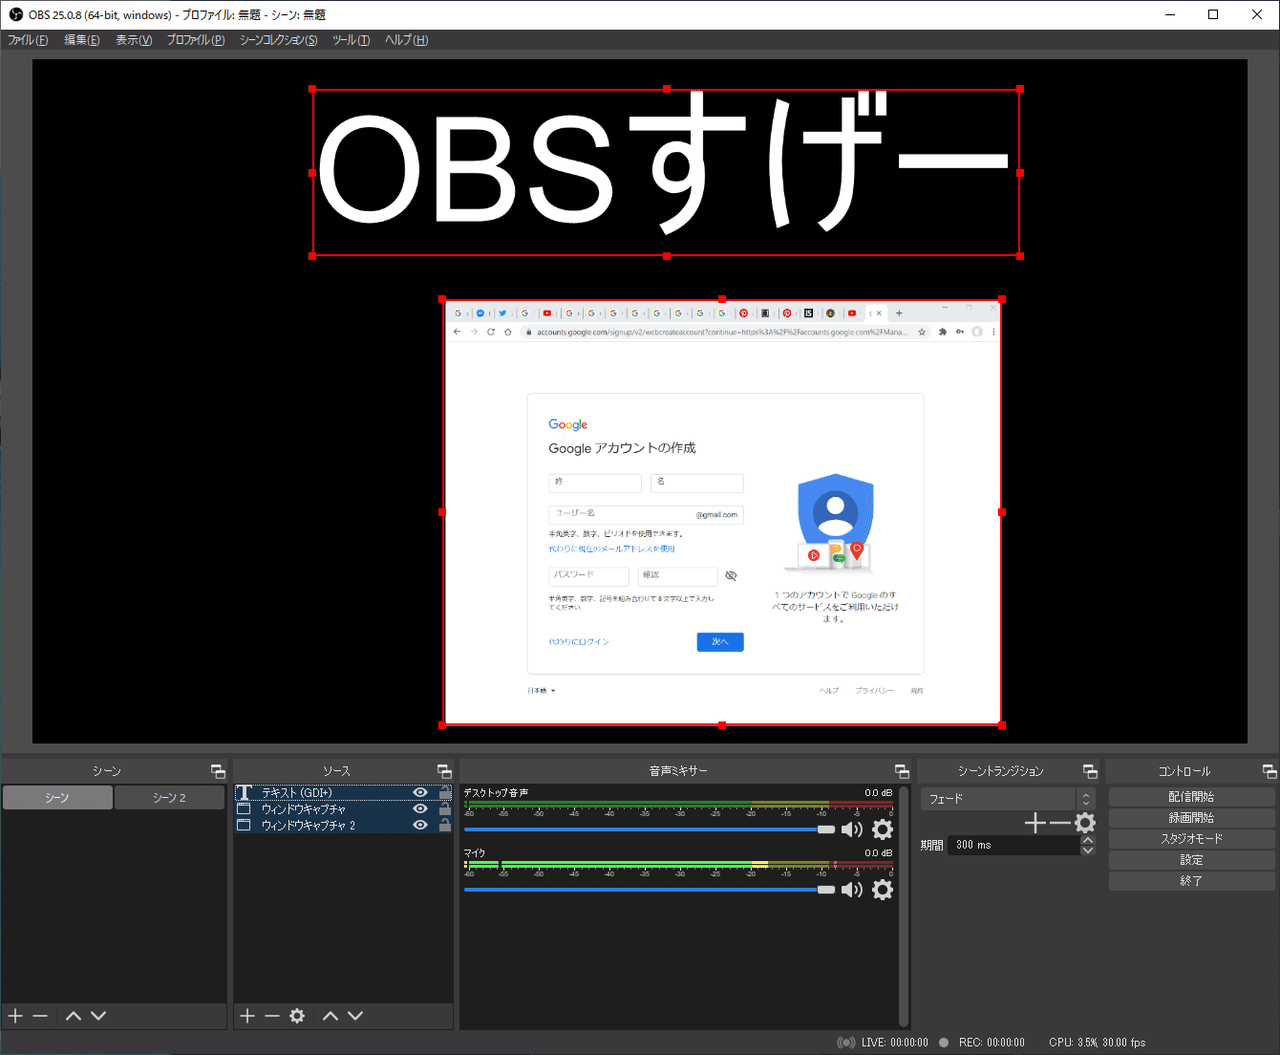Lock the テキスト (GDI+) source

(445, 793)
